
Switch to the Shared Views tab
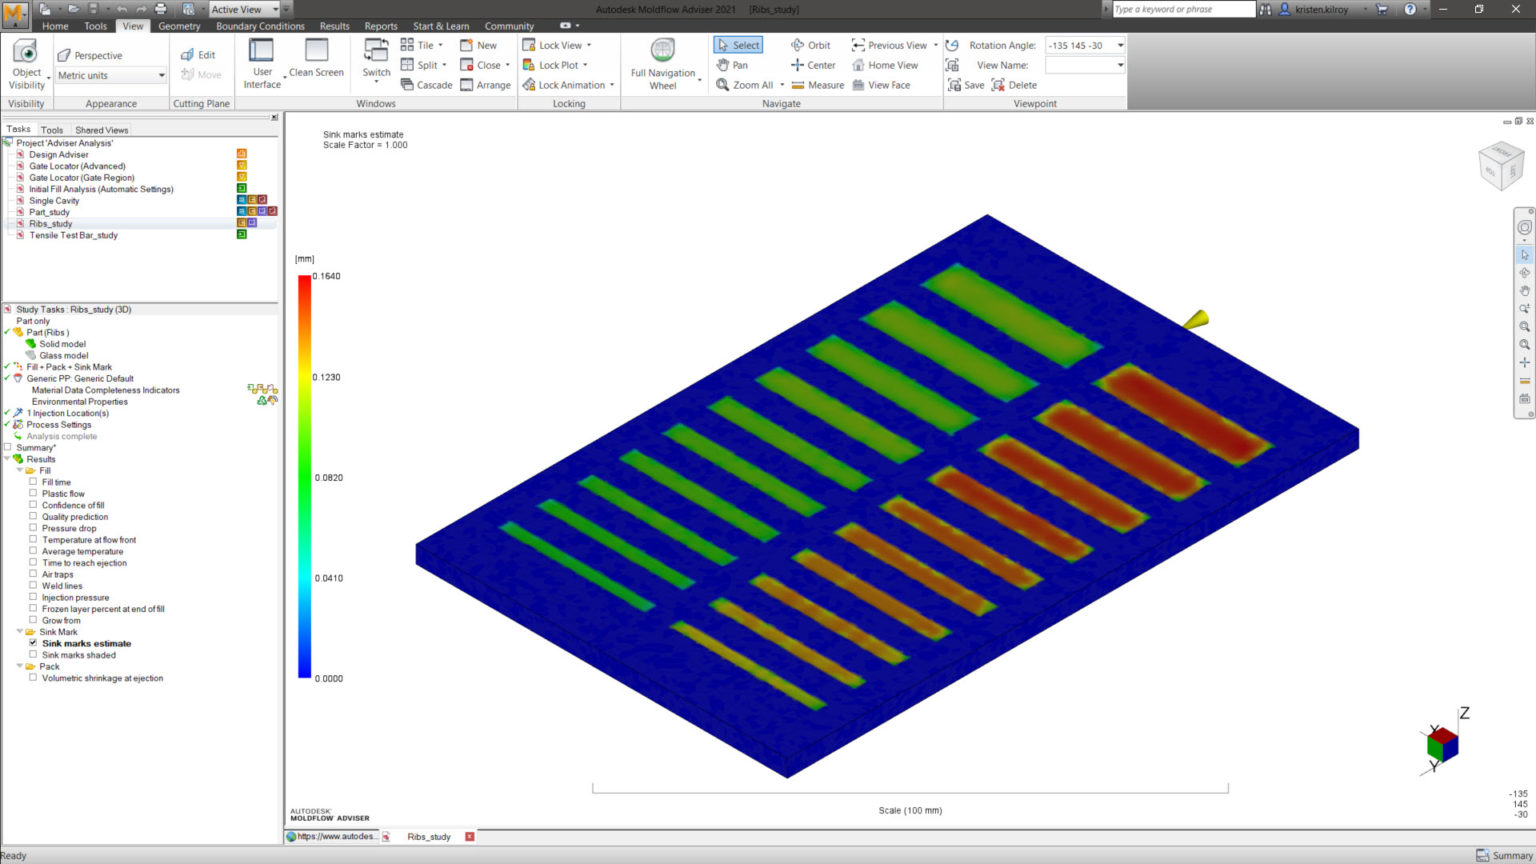100,129
